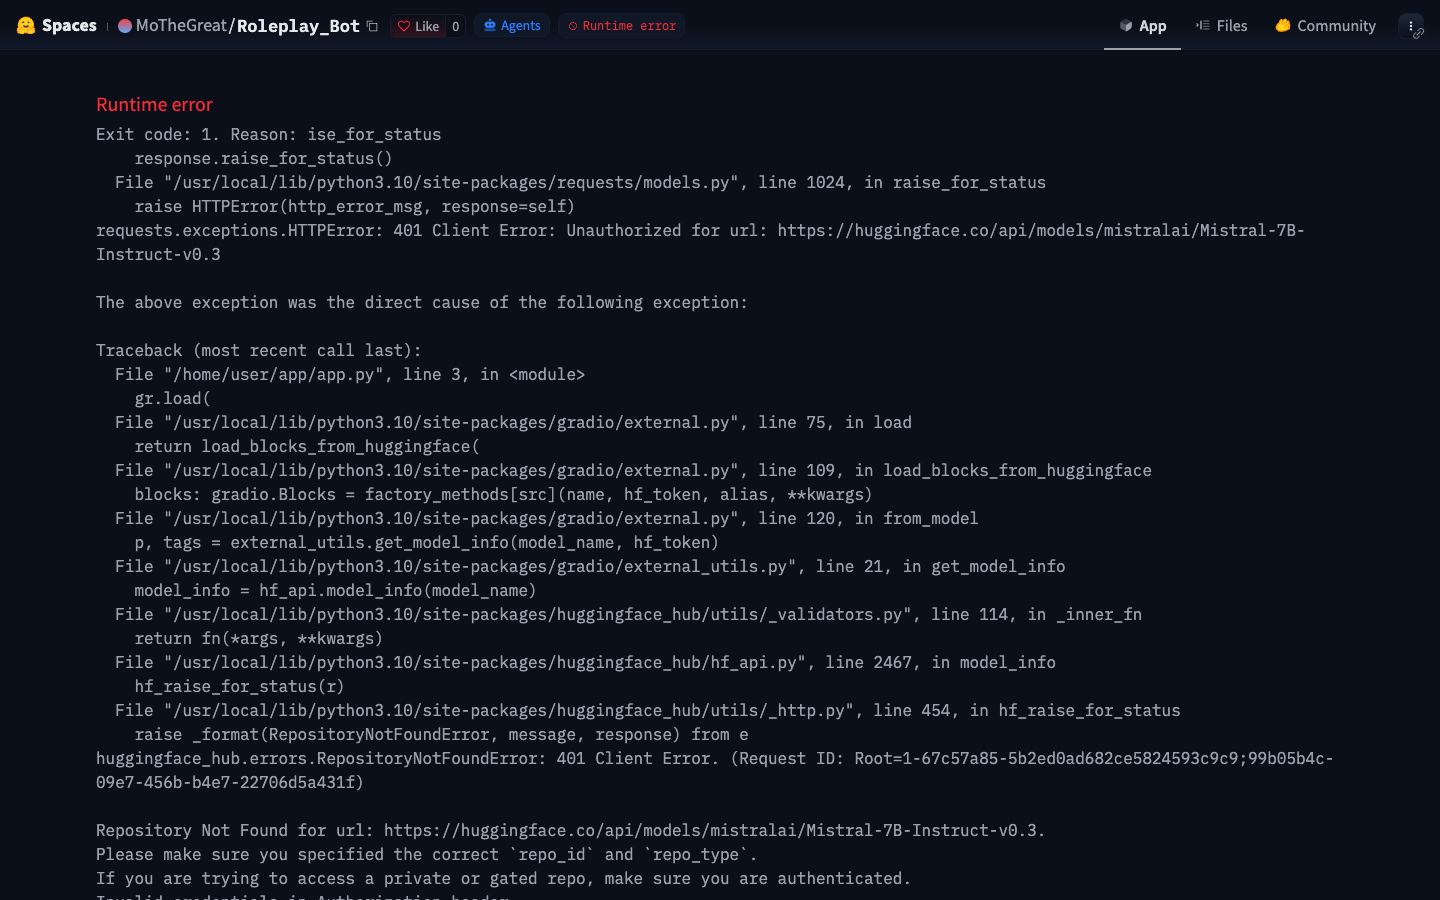
Task: Click the robot icon in Agents button
Action: [490, 26]
